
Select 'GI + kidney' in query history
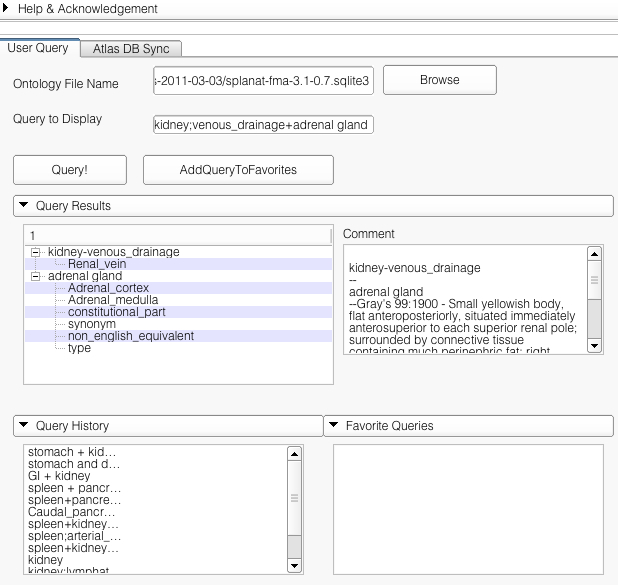tap(59, 477)
